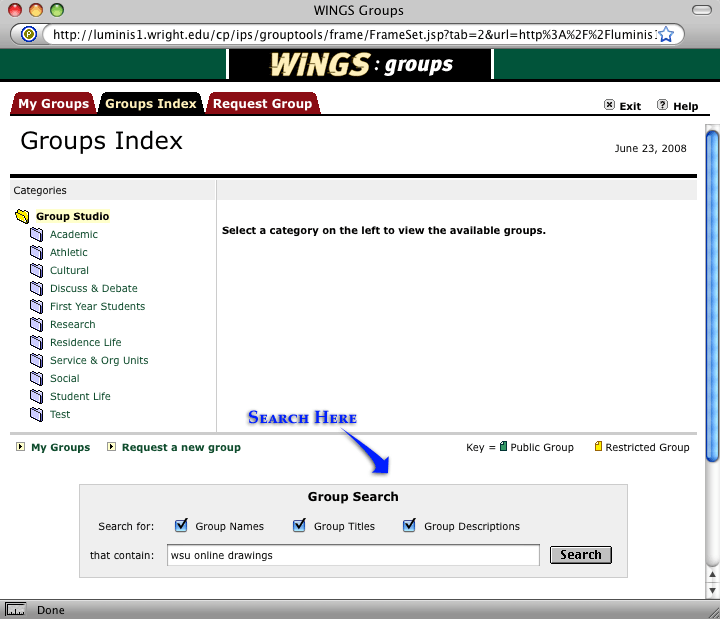Viewport: 720px width, 619px height.
Task: Click the Group Studio open folder icon
Action: click(x=22, y=217)
